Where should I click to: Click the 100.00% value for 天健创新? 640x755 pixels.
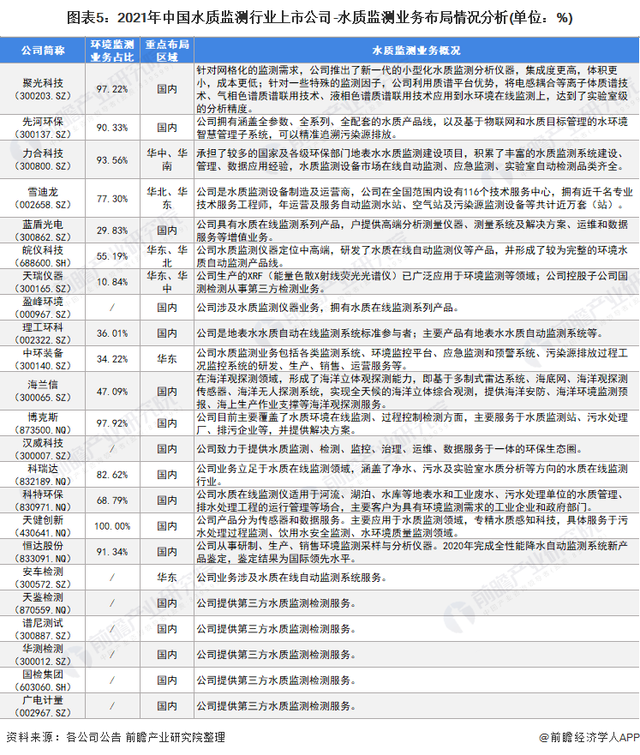point(111,525)
